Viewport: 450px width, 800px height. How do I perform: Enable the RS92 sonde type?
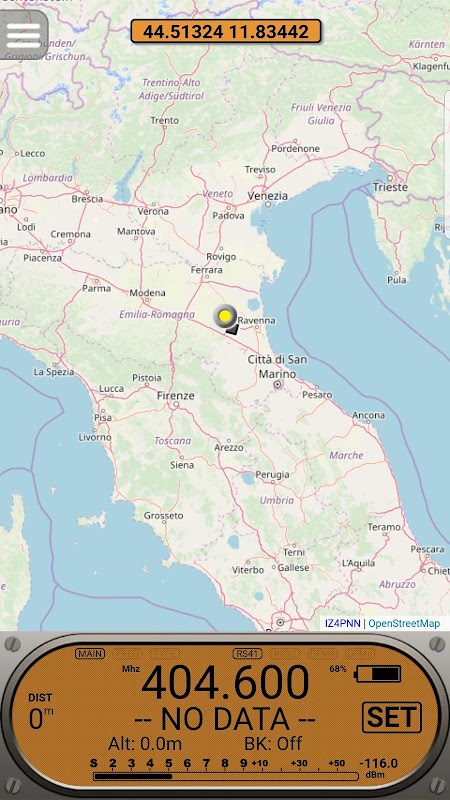click(x=285, y=654)
